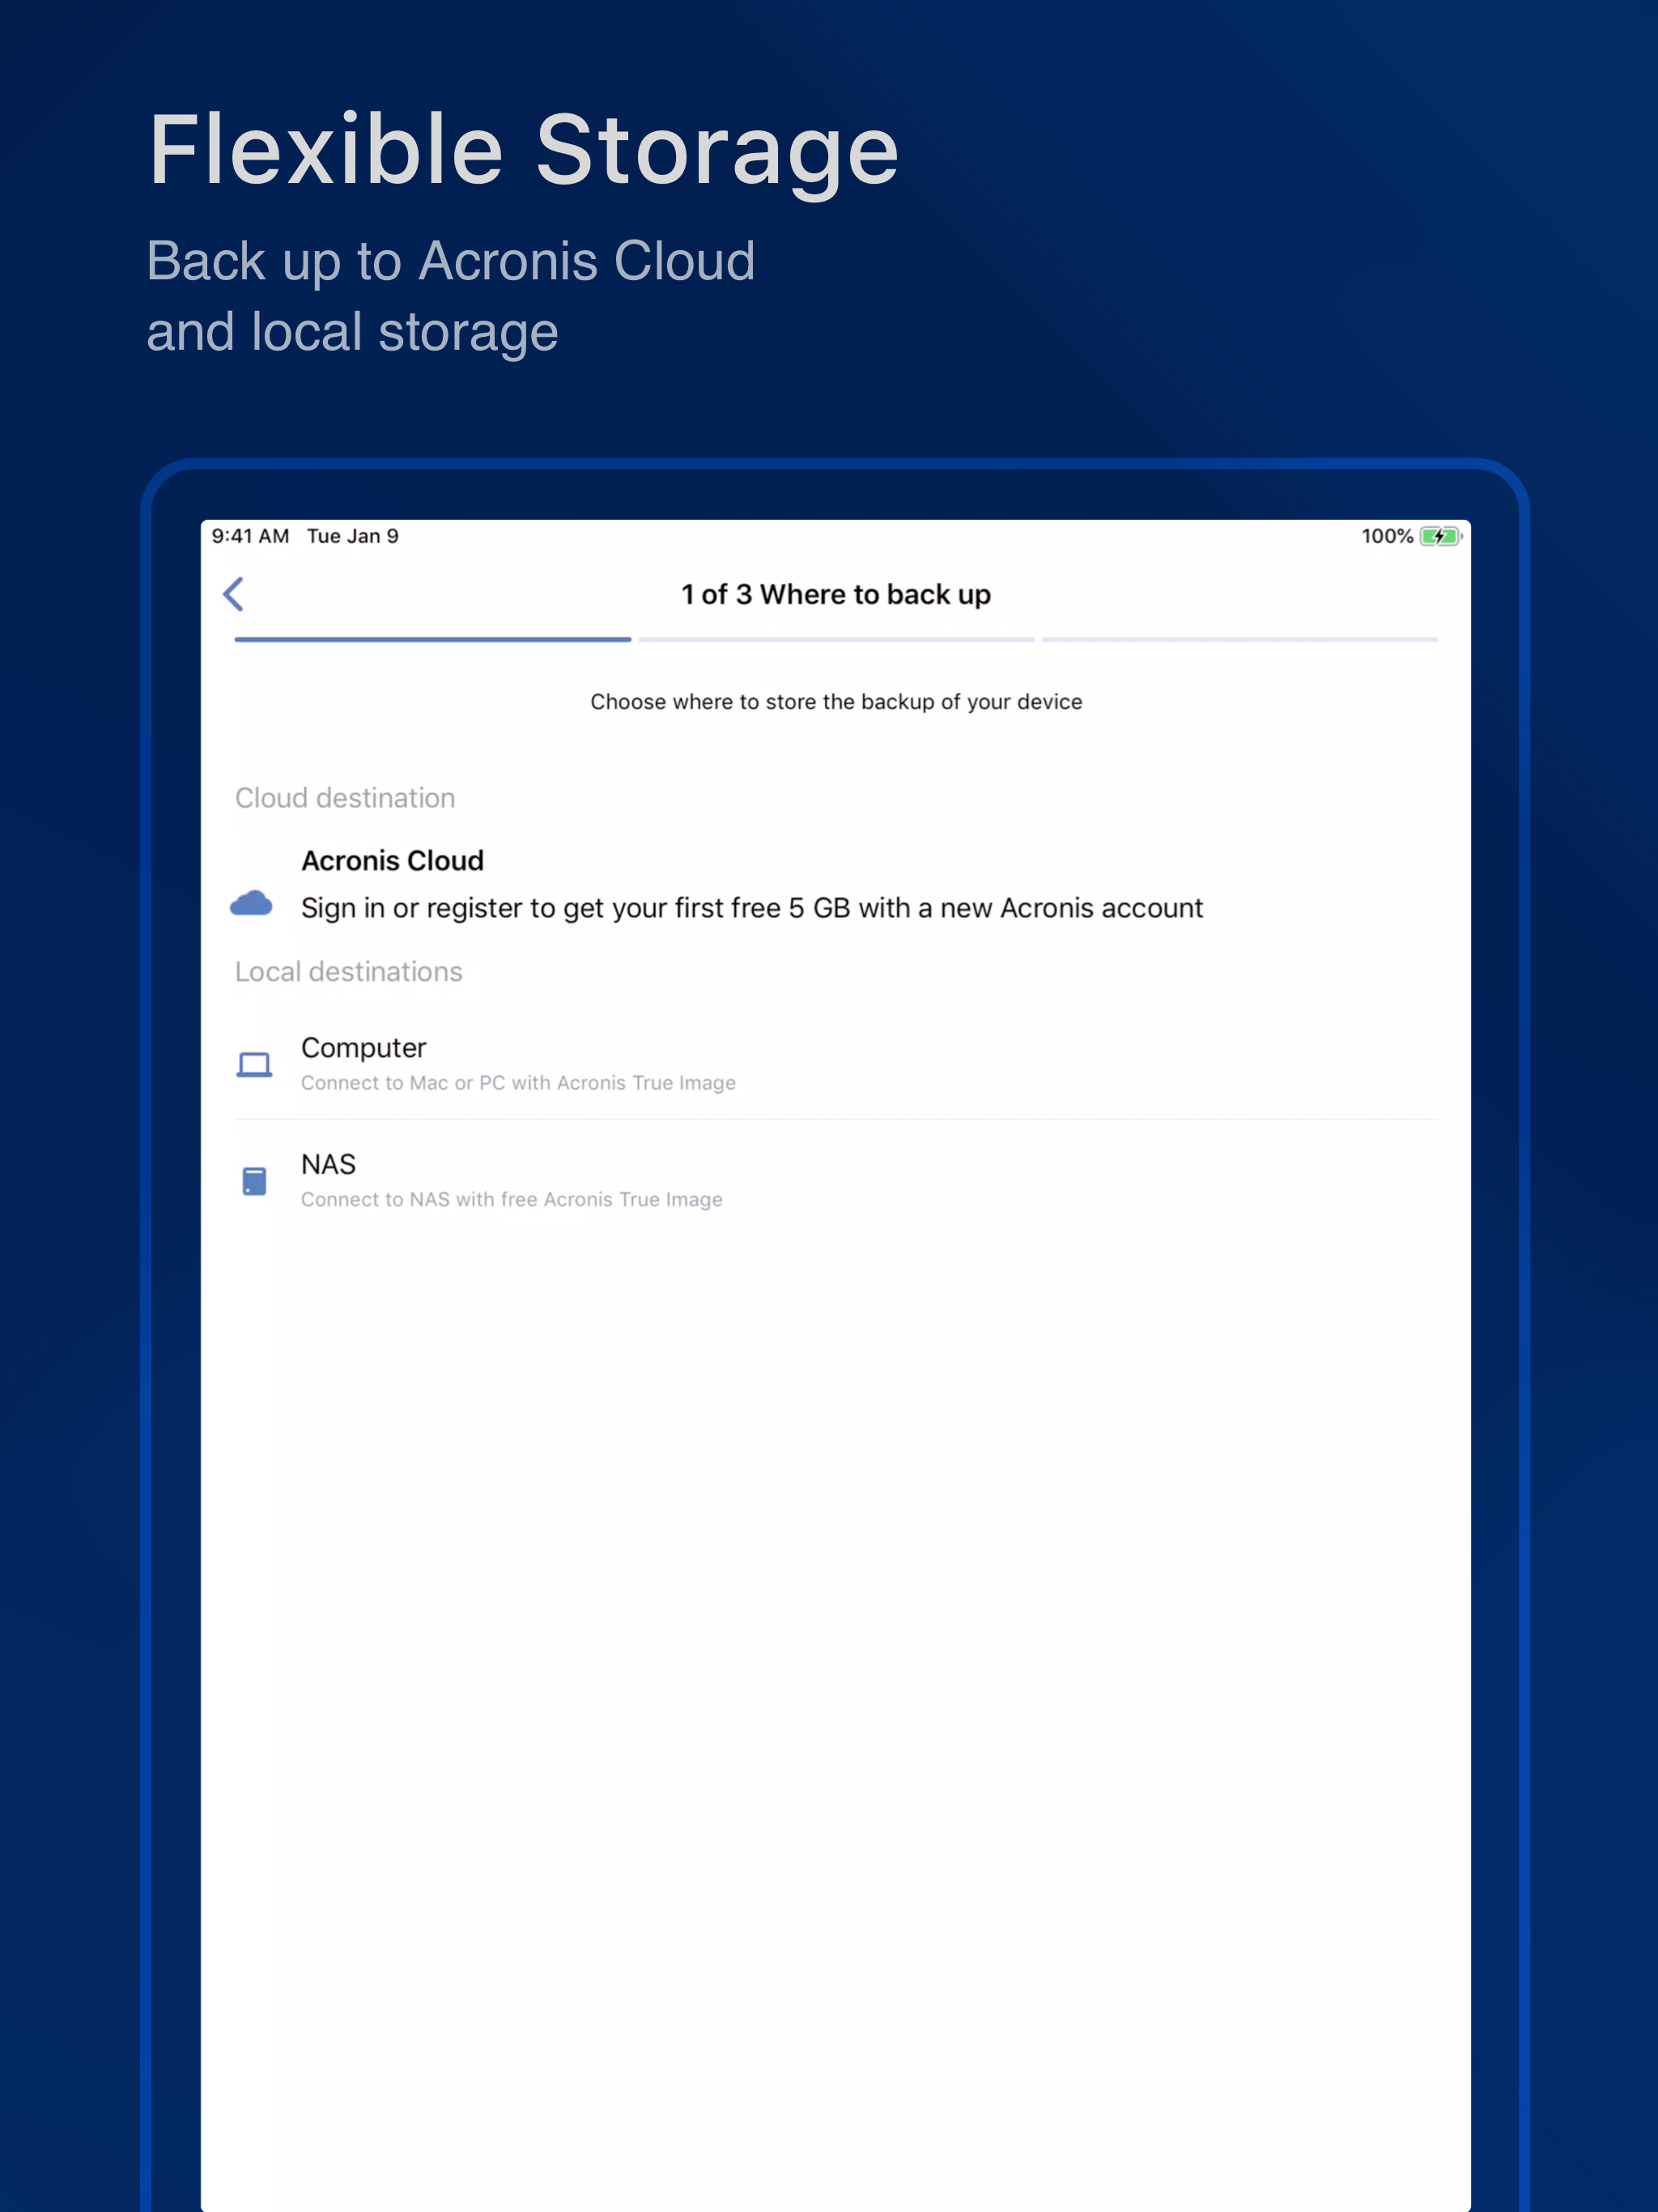
Task: Click the Computer laptop icon
Action: pos(254,1064)
